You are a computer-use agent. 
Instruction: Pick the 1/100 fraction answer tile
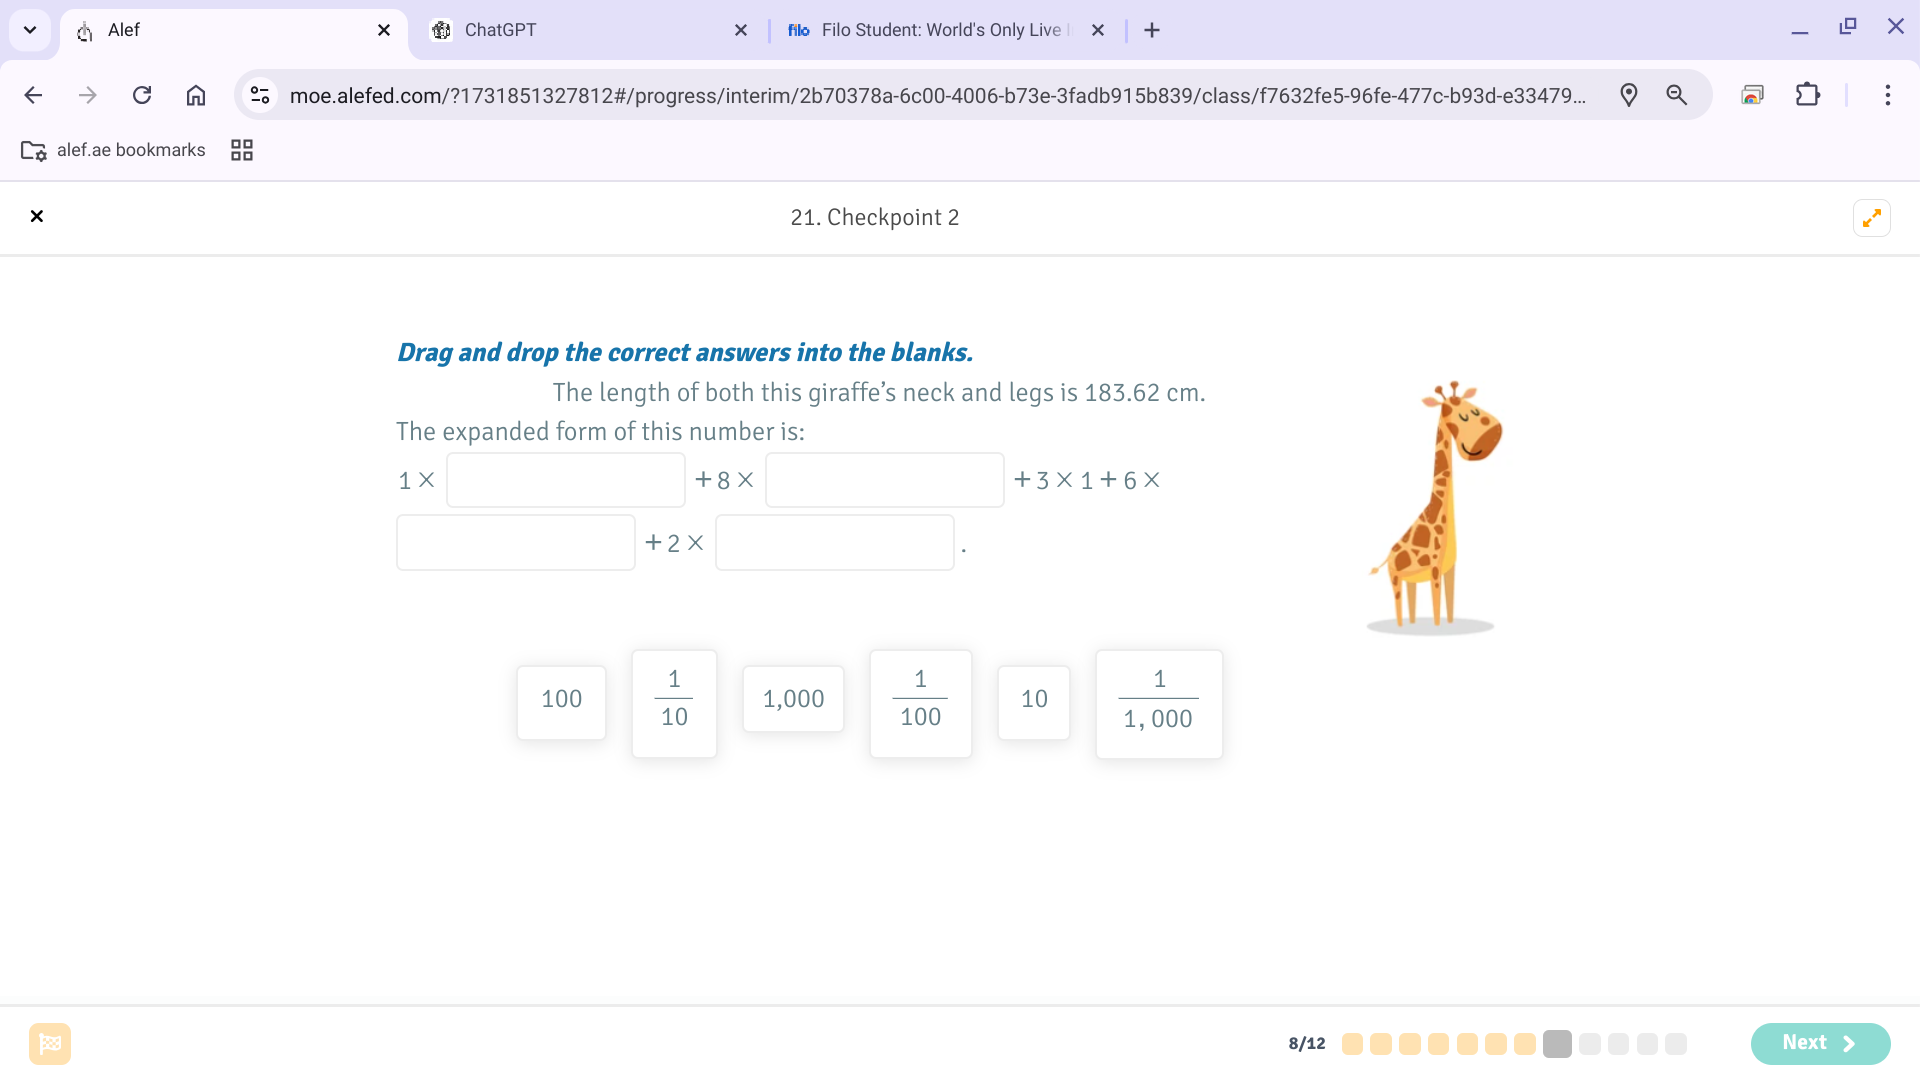[920, 703]
